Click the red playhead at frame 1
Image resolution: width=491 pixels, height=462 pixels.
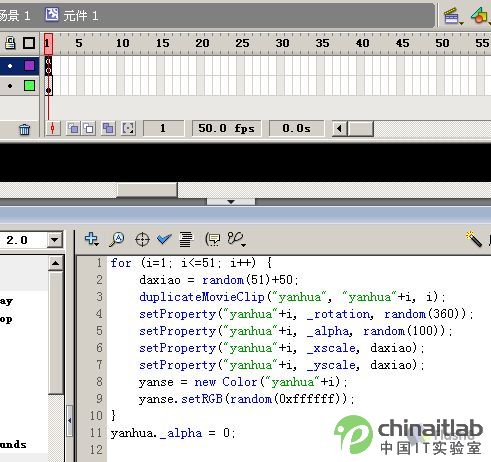(48, 44)
